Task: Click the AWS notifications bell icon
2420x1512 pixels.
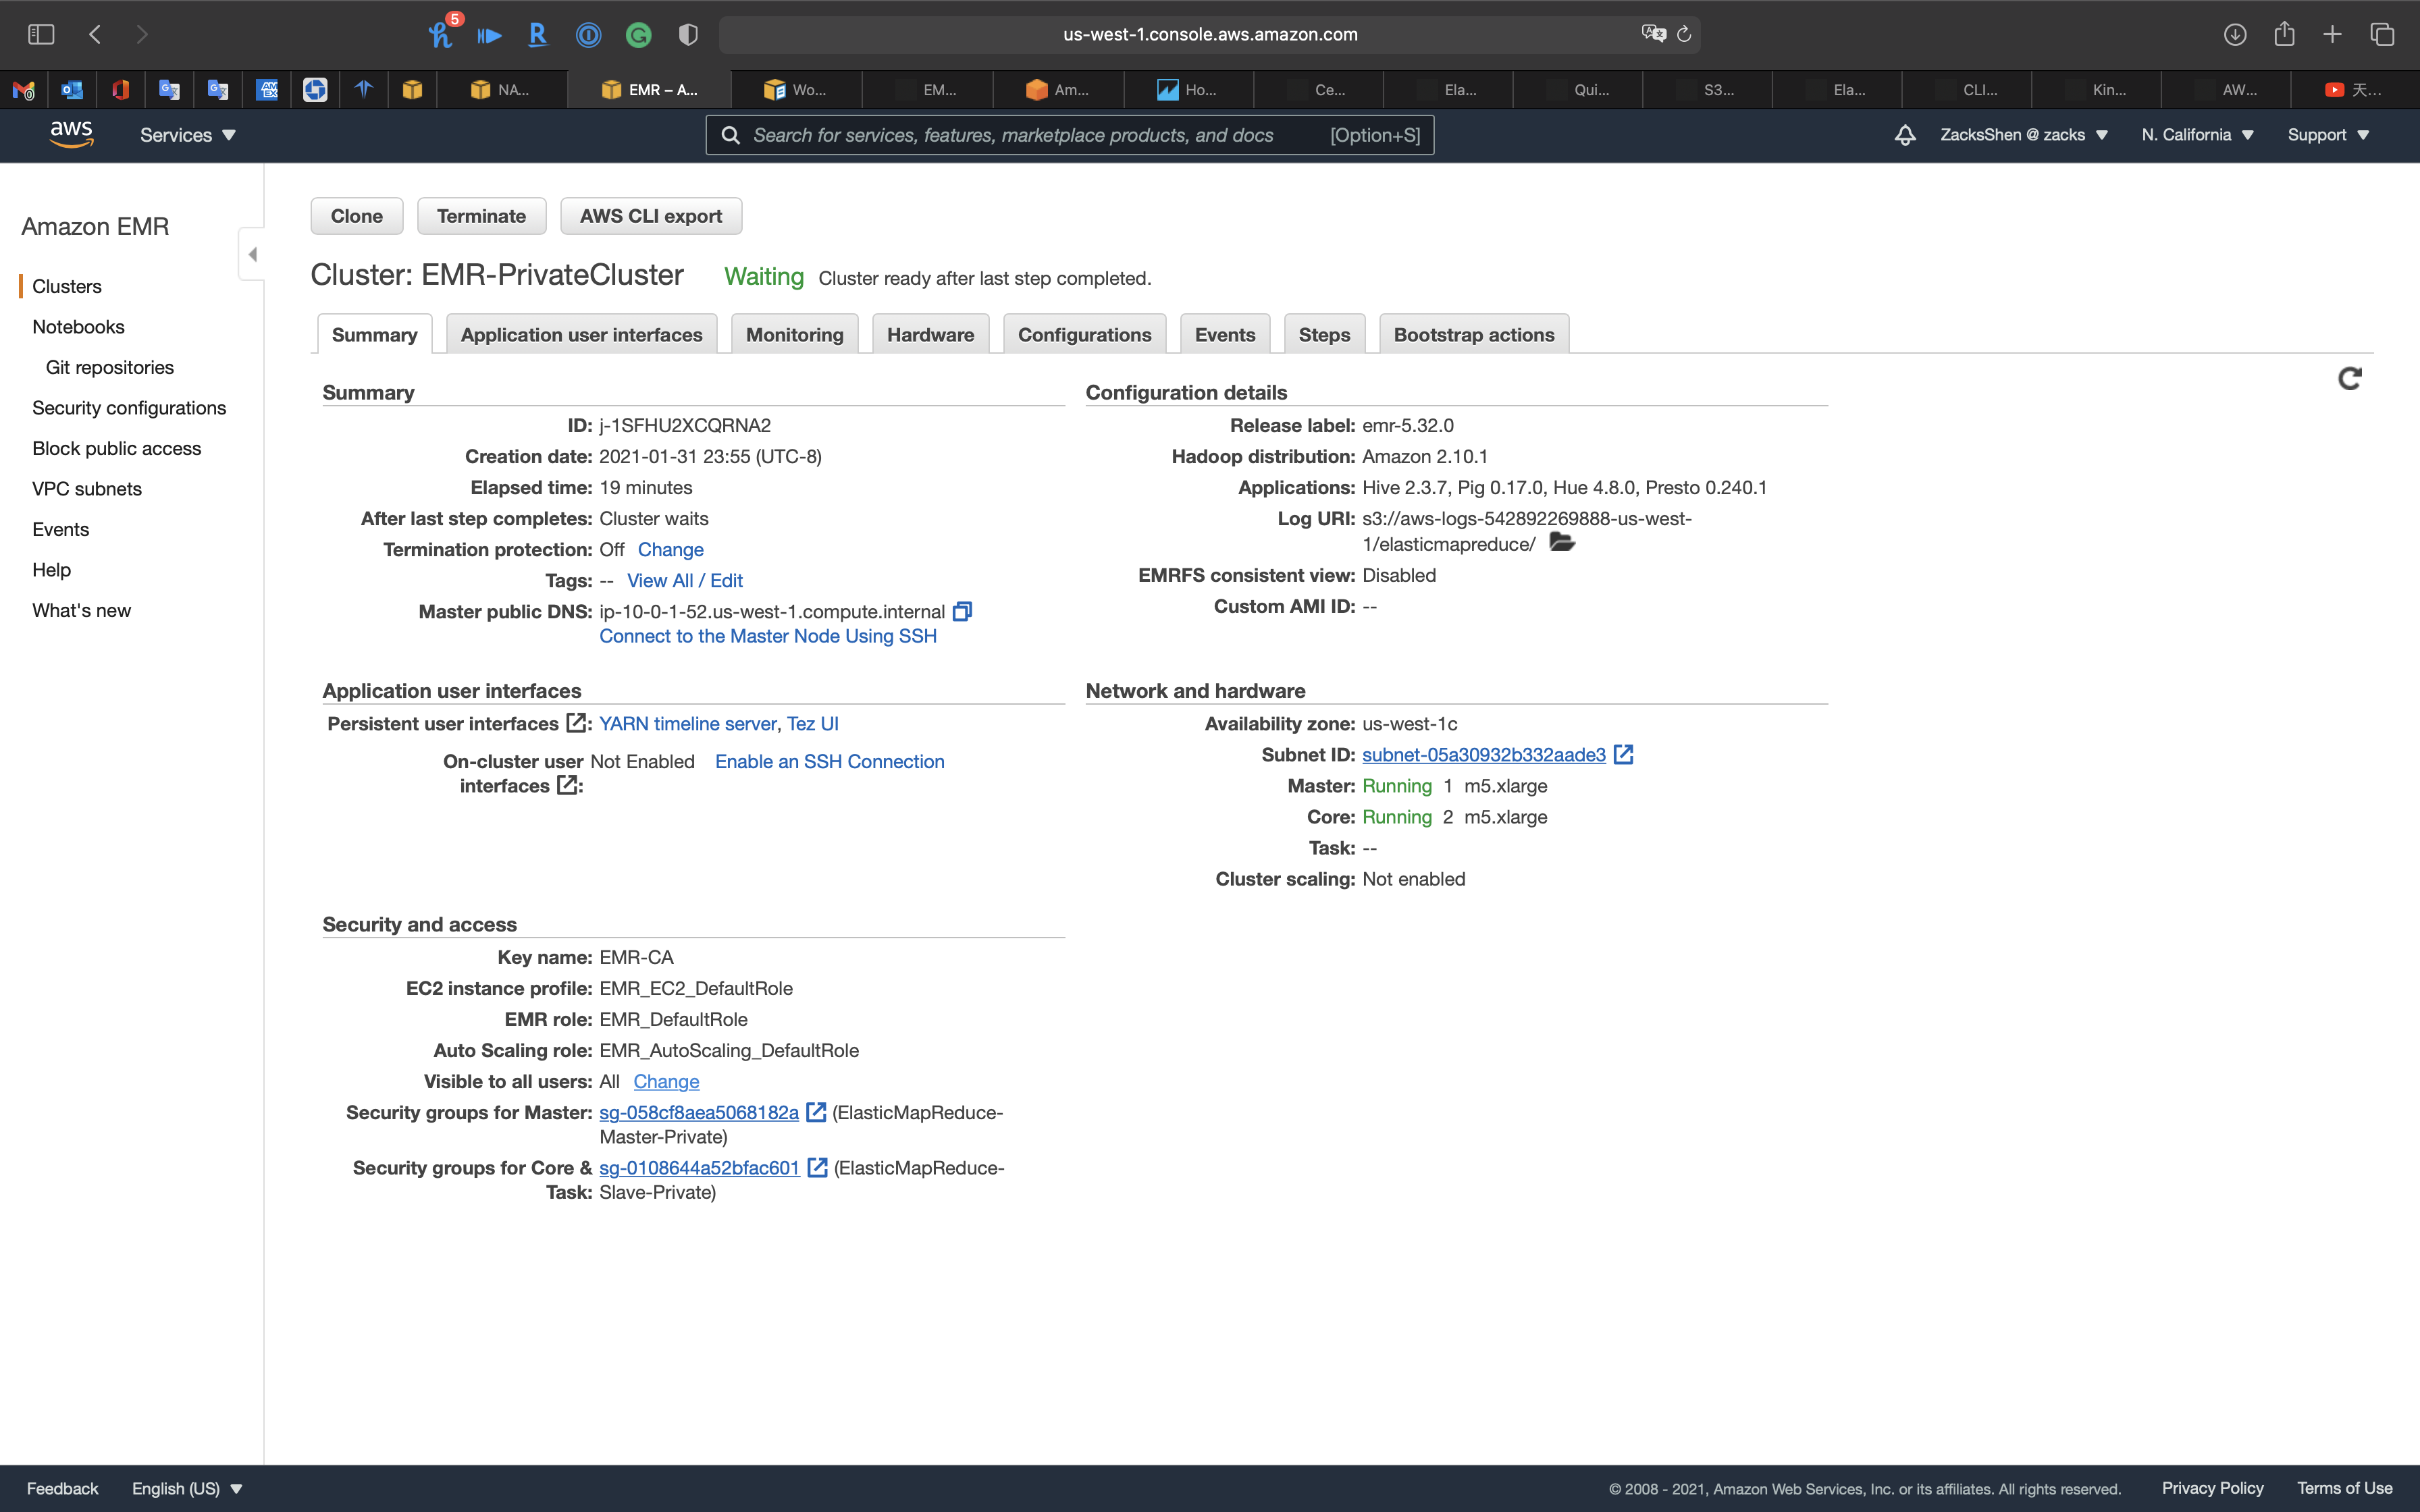Action: [x=1905, y=135]
